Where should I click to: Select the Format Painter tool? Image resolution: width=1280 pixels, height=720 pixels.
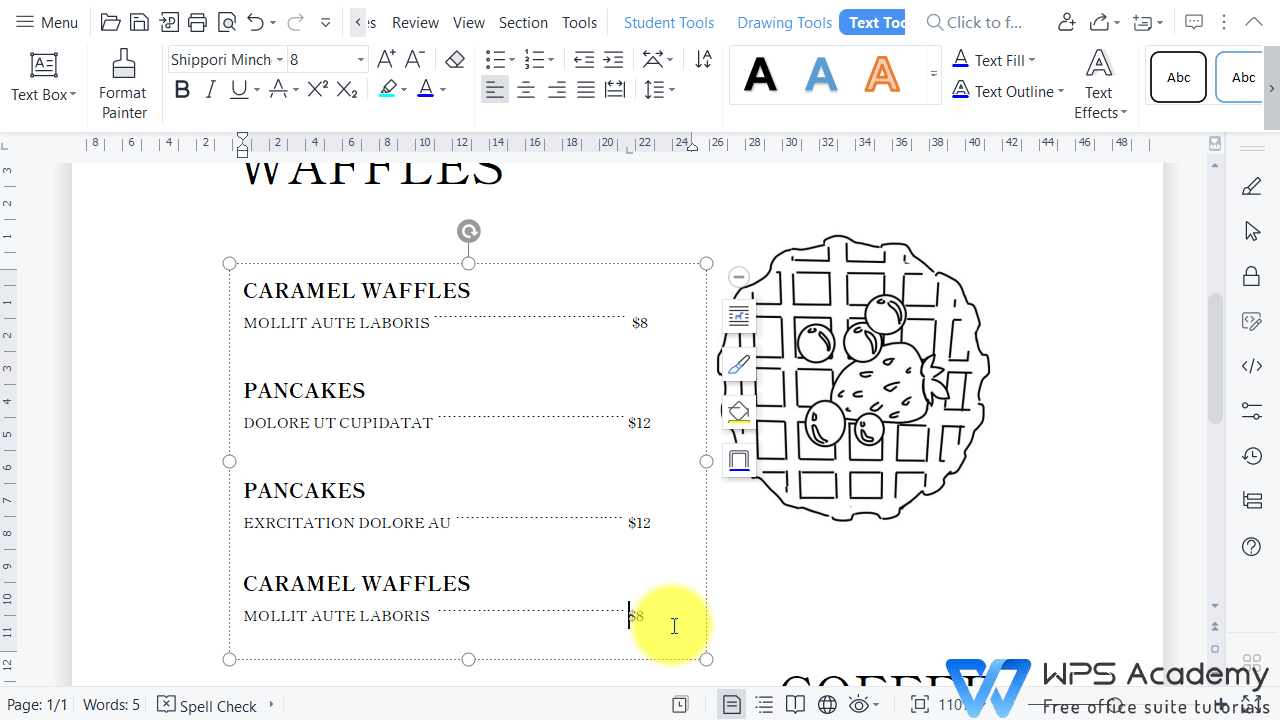tap(122, 85)
